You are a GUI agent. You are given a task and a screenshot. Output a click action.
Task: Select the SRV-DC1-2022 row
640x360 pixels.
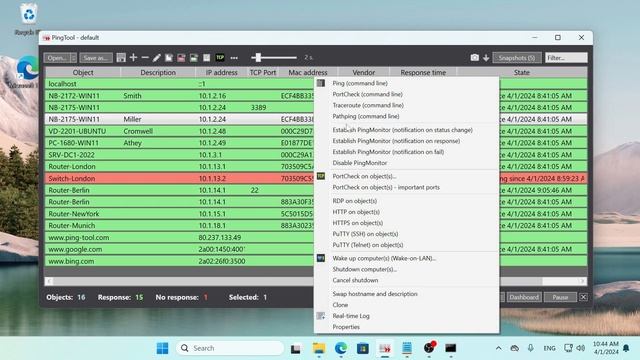coord(316,155)
